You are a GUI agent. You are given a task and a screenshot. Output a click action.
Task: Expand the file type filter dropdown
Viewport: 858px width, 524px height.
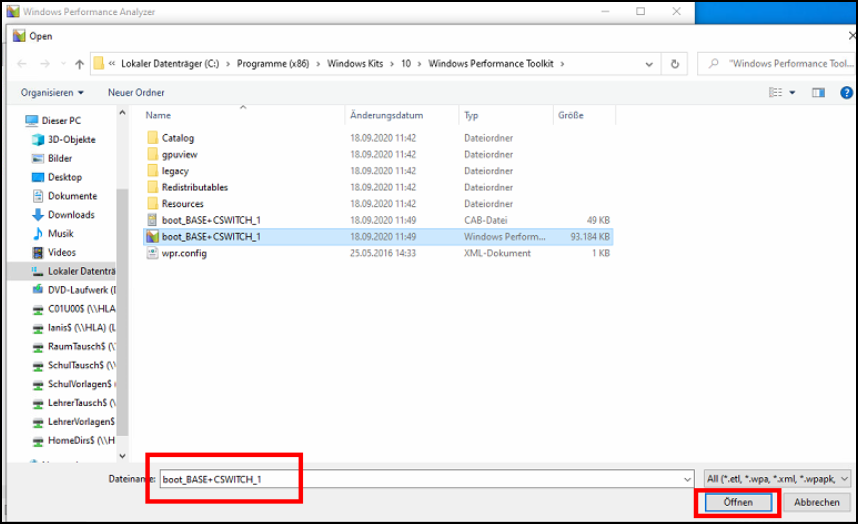pos(845,479)
